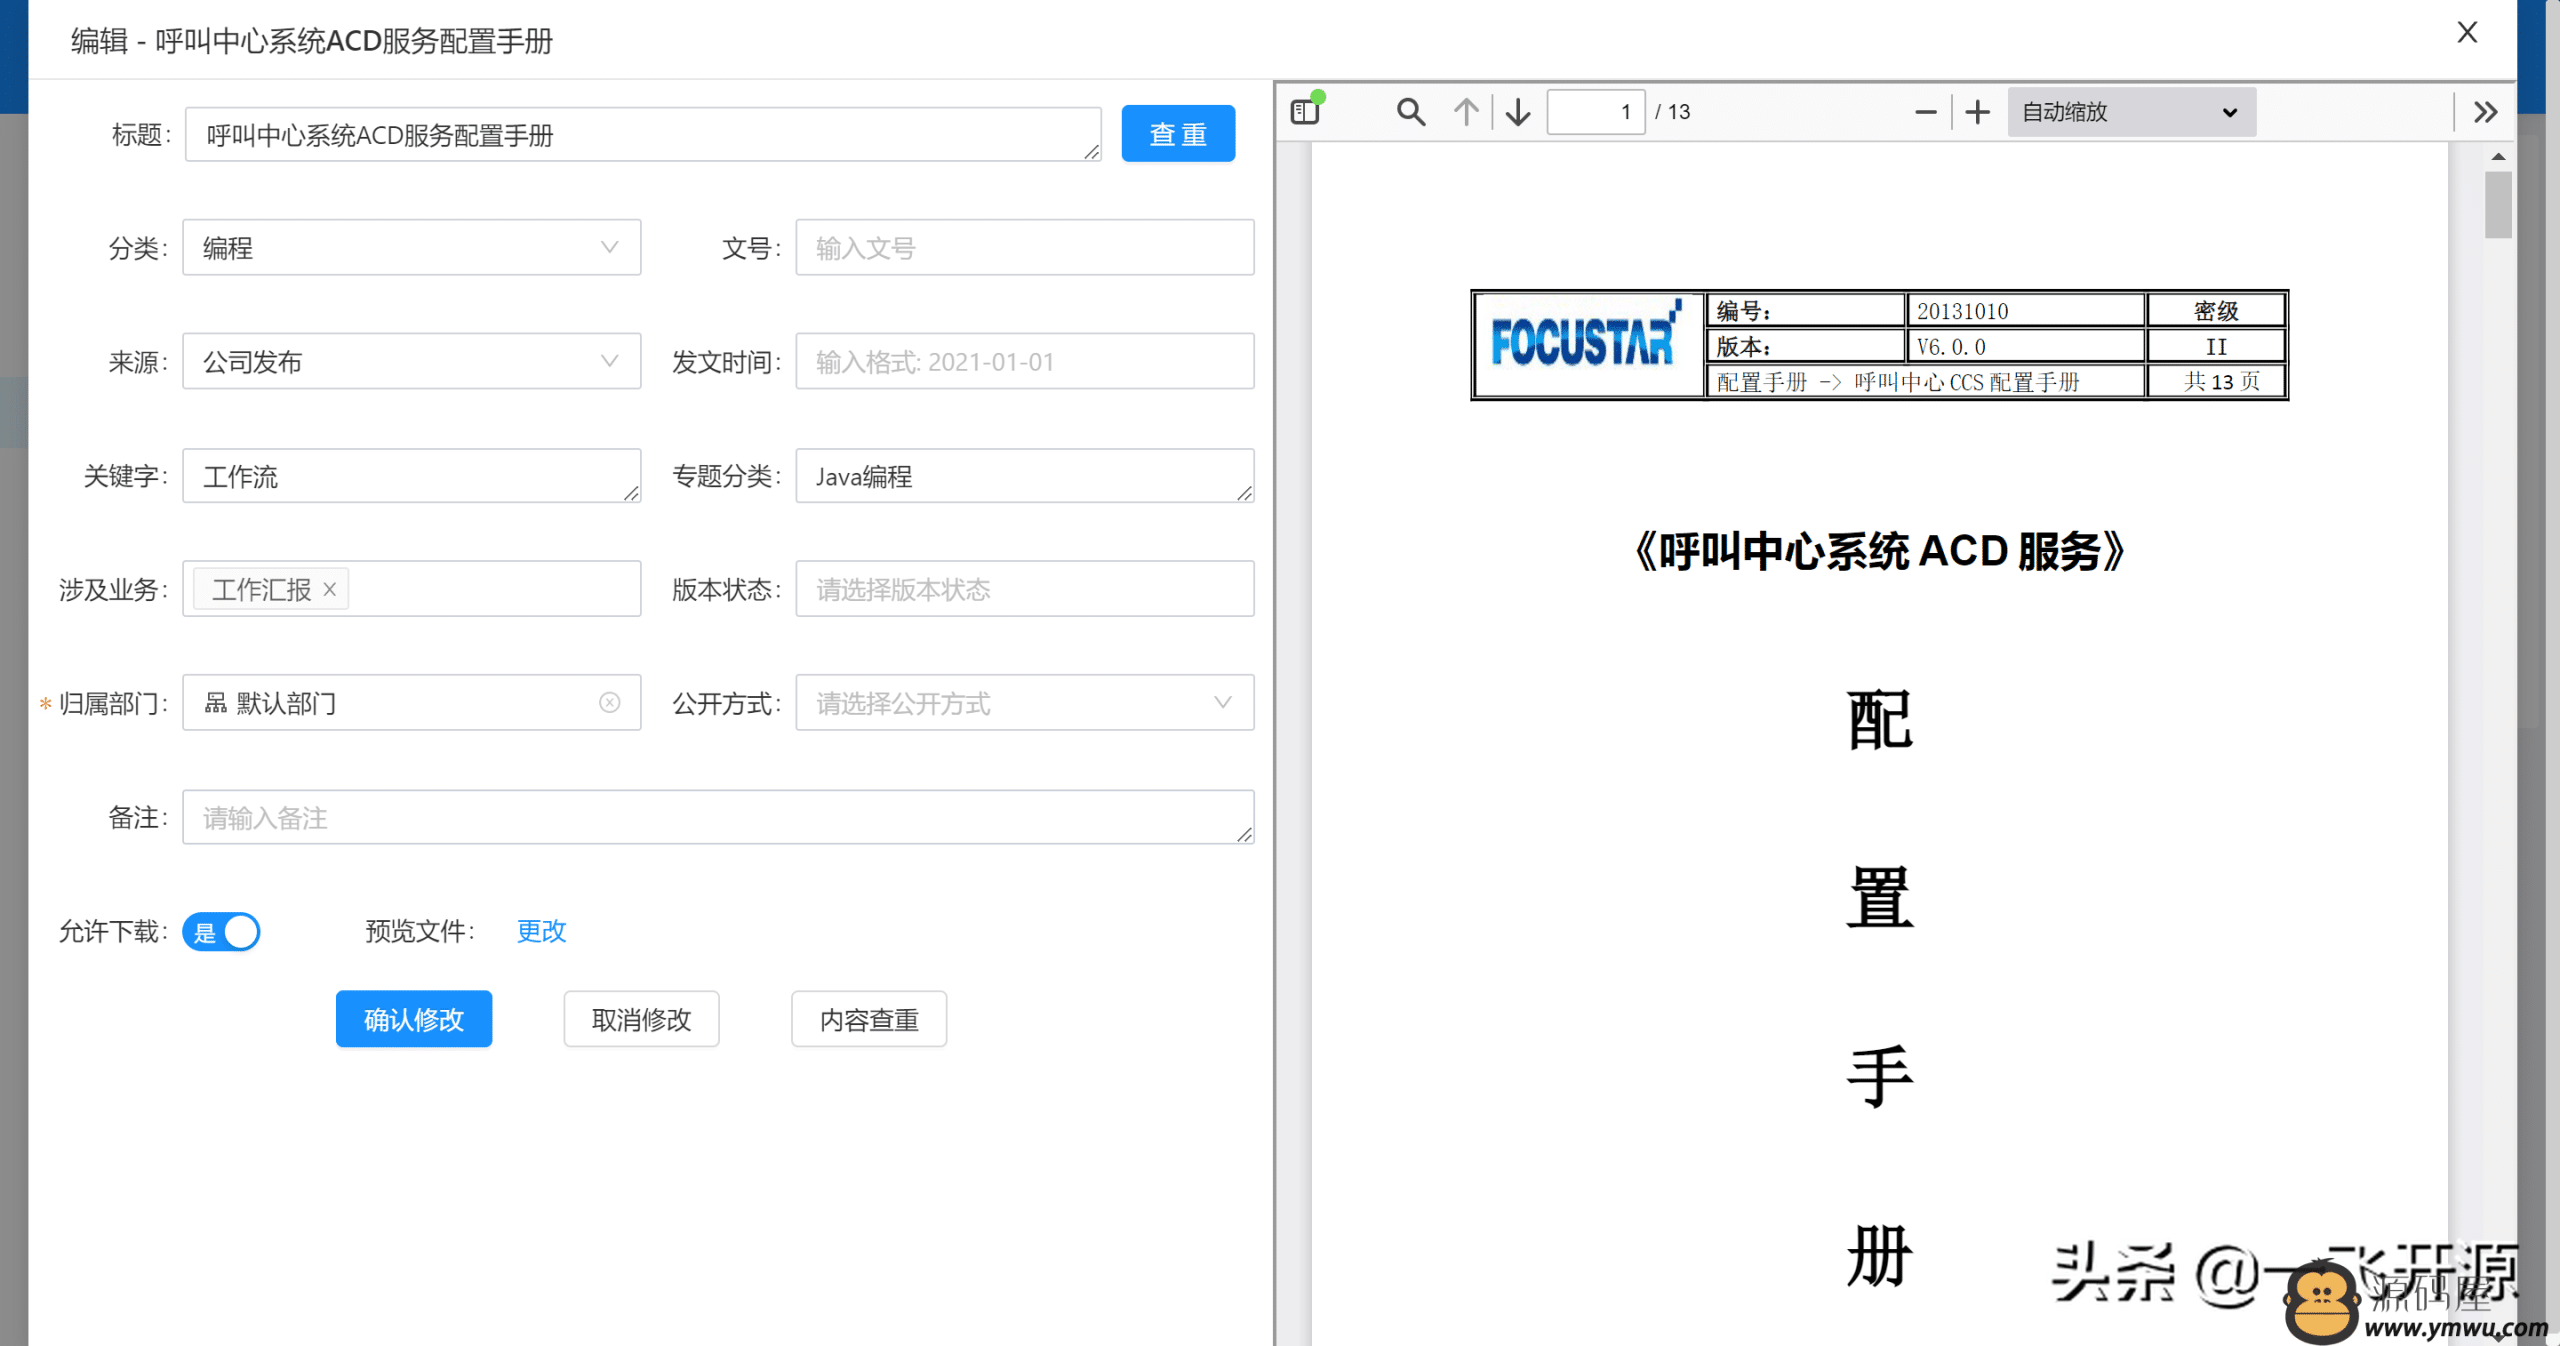Open PDF viewer extra tools menu

[2485, 112]
